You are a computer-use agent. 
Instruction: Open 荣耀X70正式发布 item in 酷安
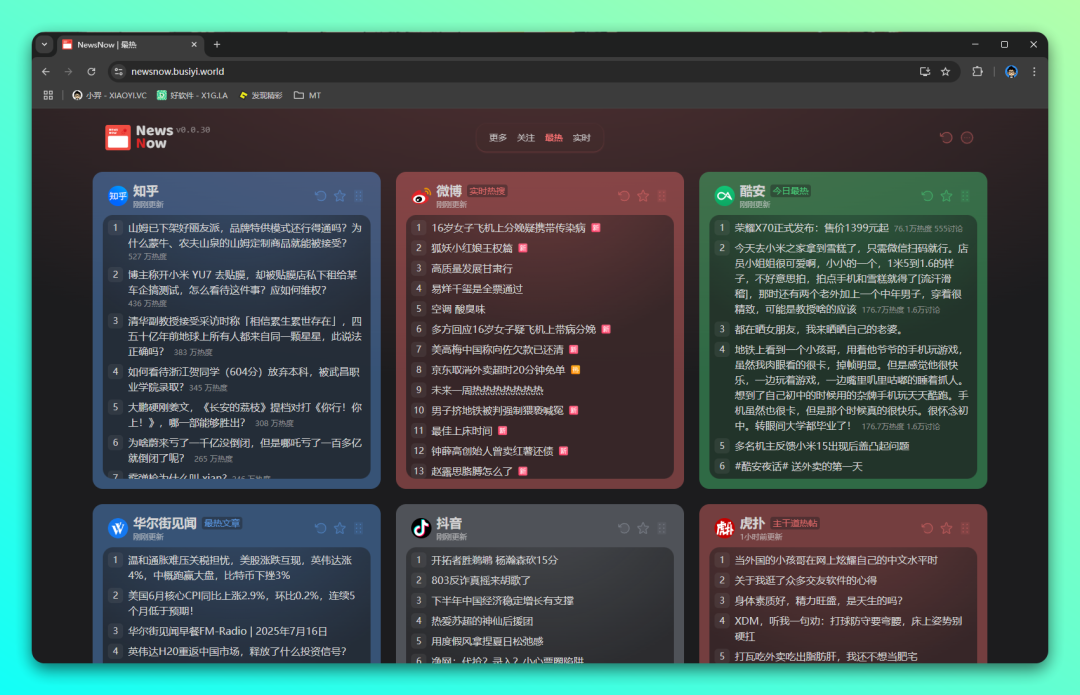811,228
